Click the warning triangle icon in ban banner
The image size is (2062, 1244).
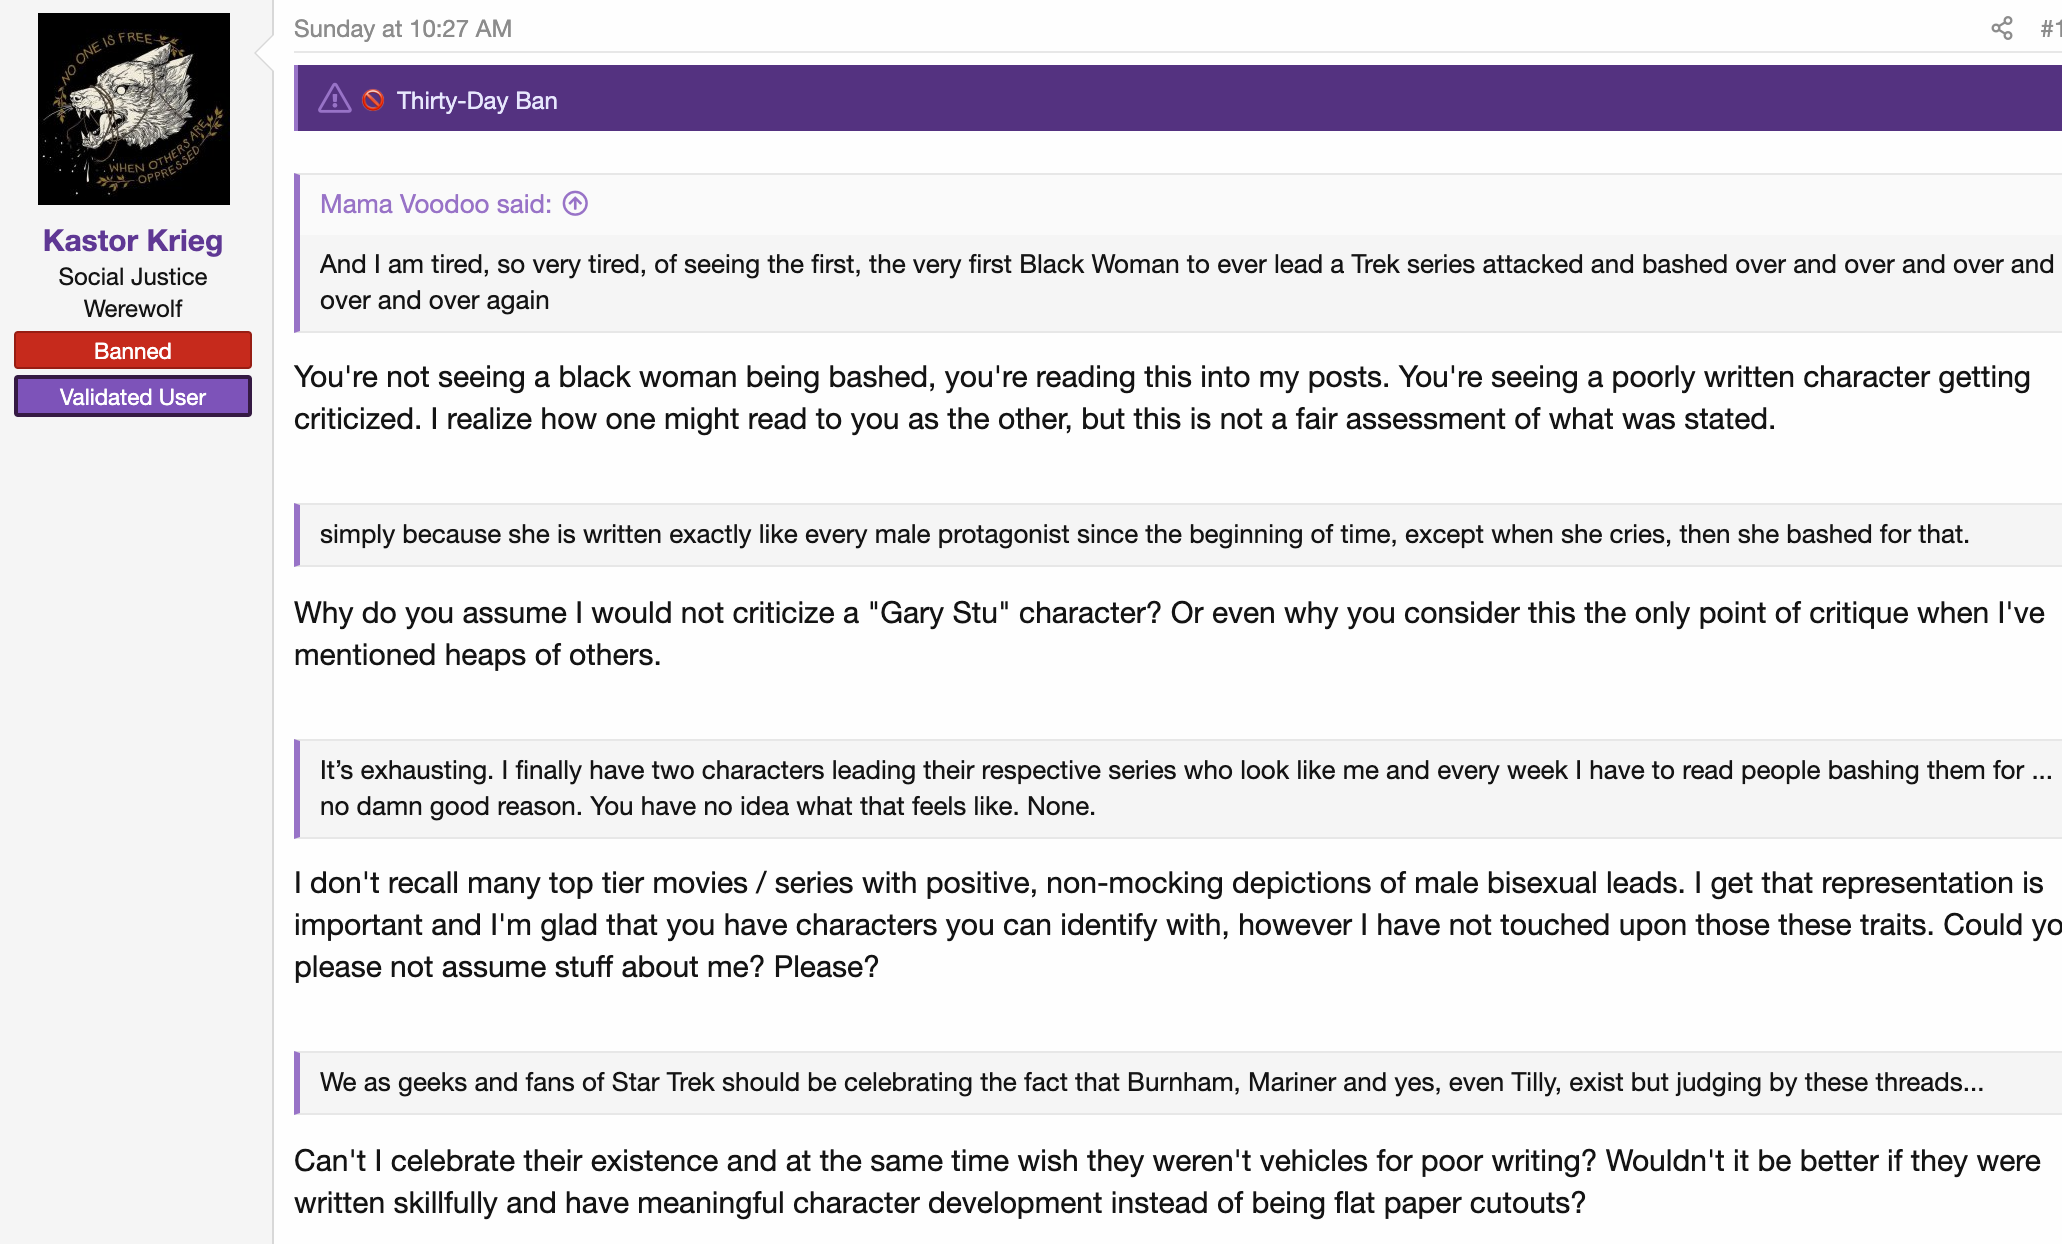tap(334, 99)
